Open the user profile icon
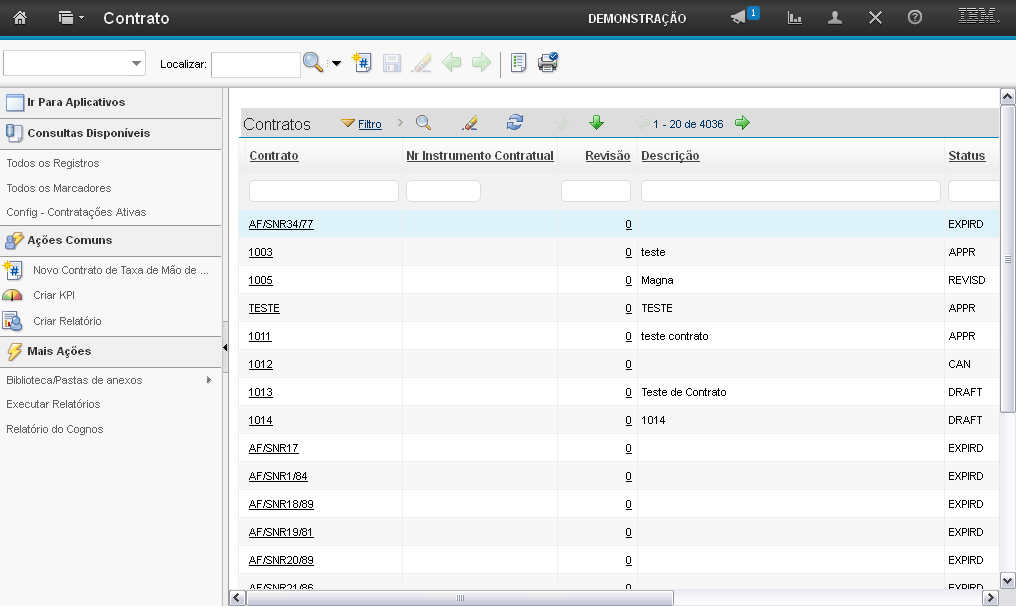The height and width of the screenshot is (607, 1016). 835,18
